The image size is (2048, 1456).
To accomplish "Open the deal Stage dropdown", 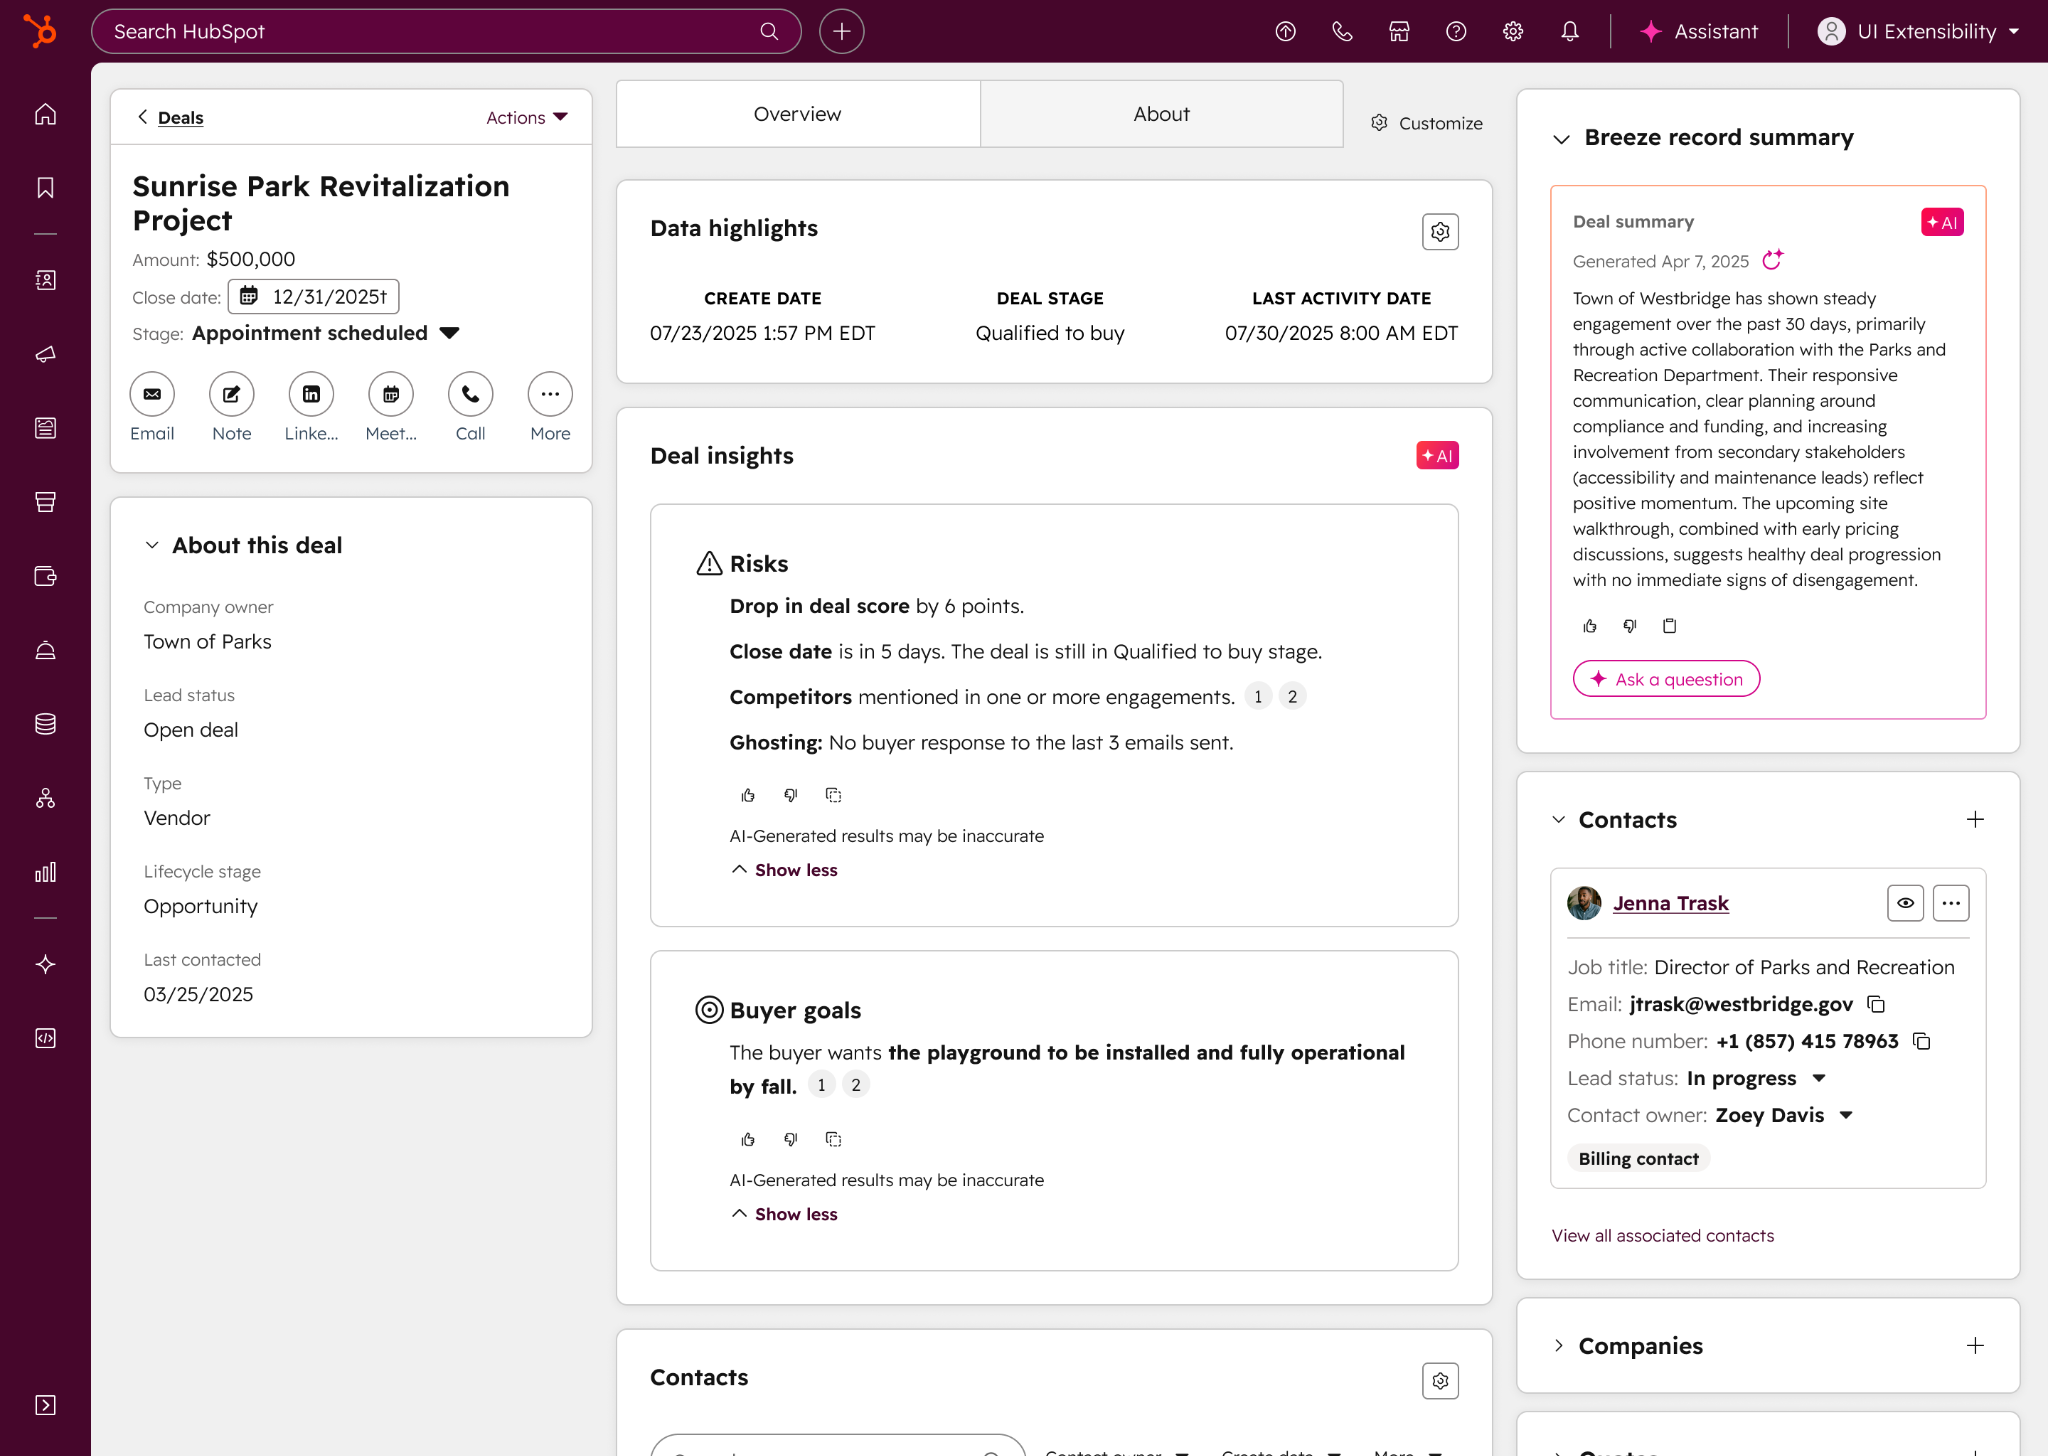I will [x=449, y=333].
